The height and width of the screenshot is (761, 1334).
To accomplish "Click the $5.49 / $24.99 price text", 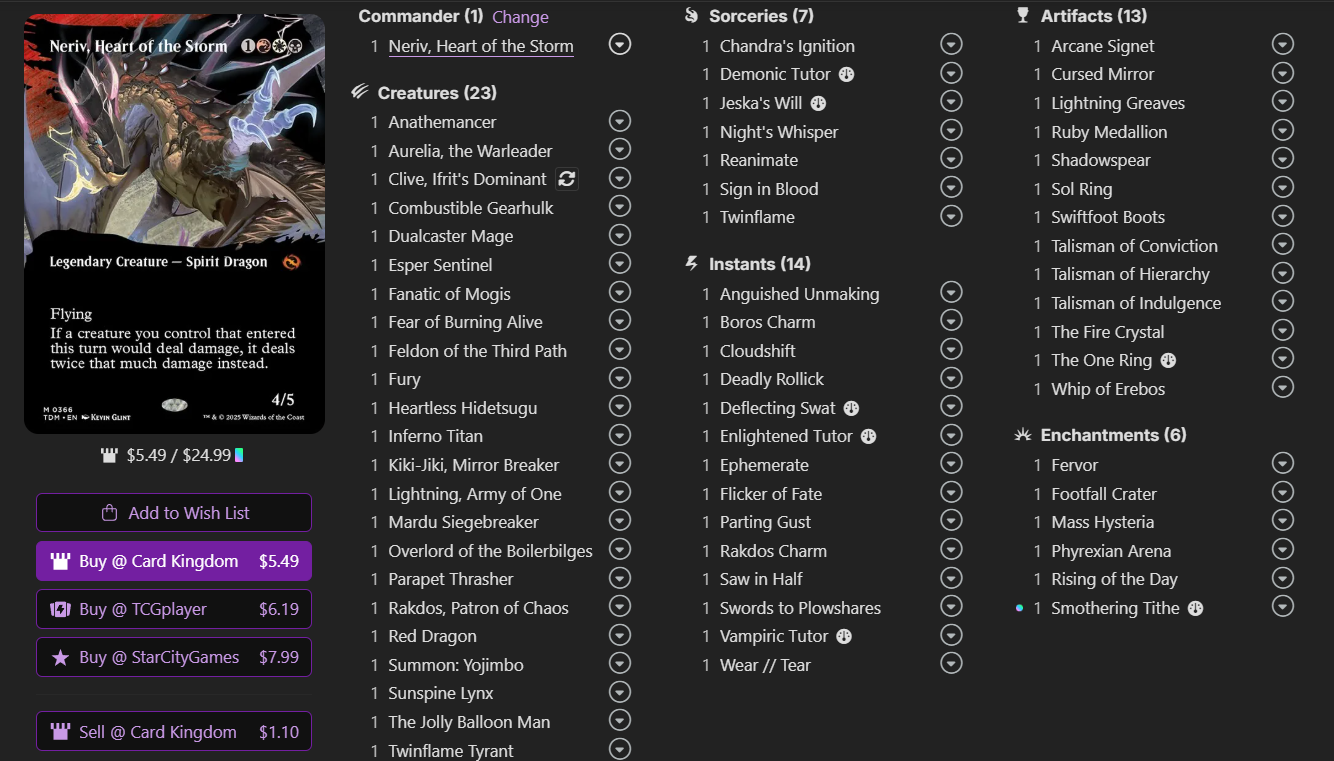I will (x=179, y=456).
